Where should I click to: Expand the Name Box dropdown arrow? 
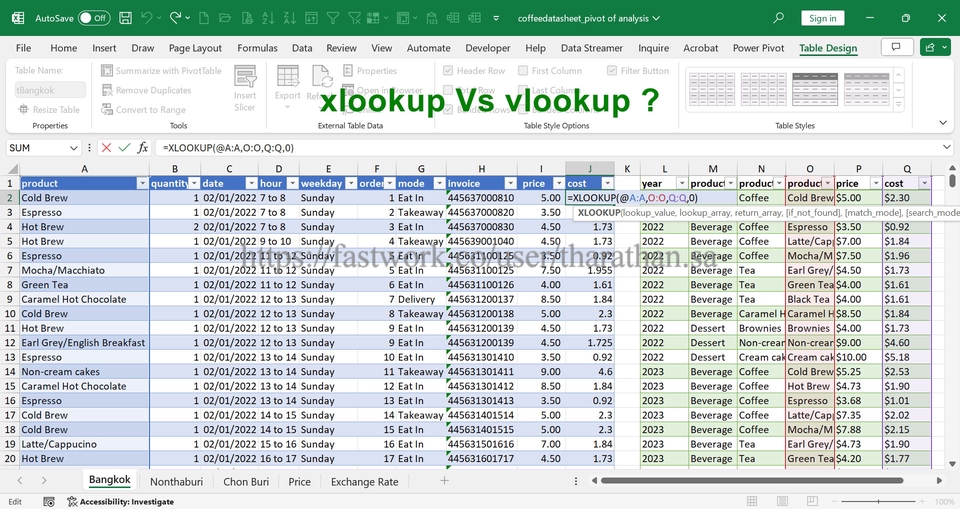click(74, 147)
